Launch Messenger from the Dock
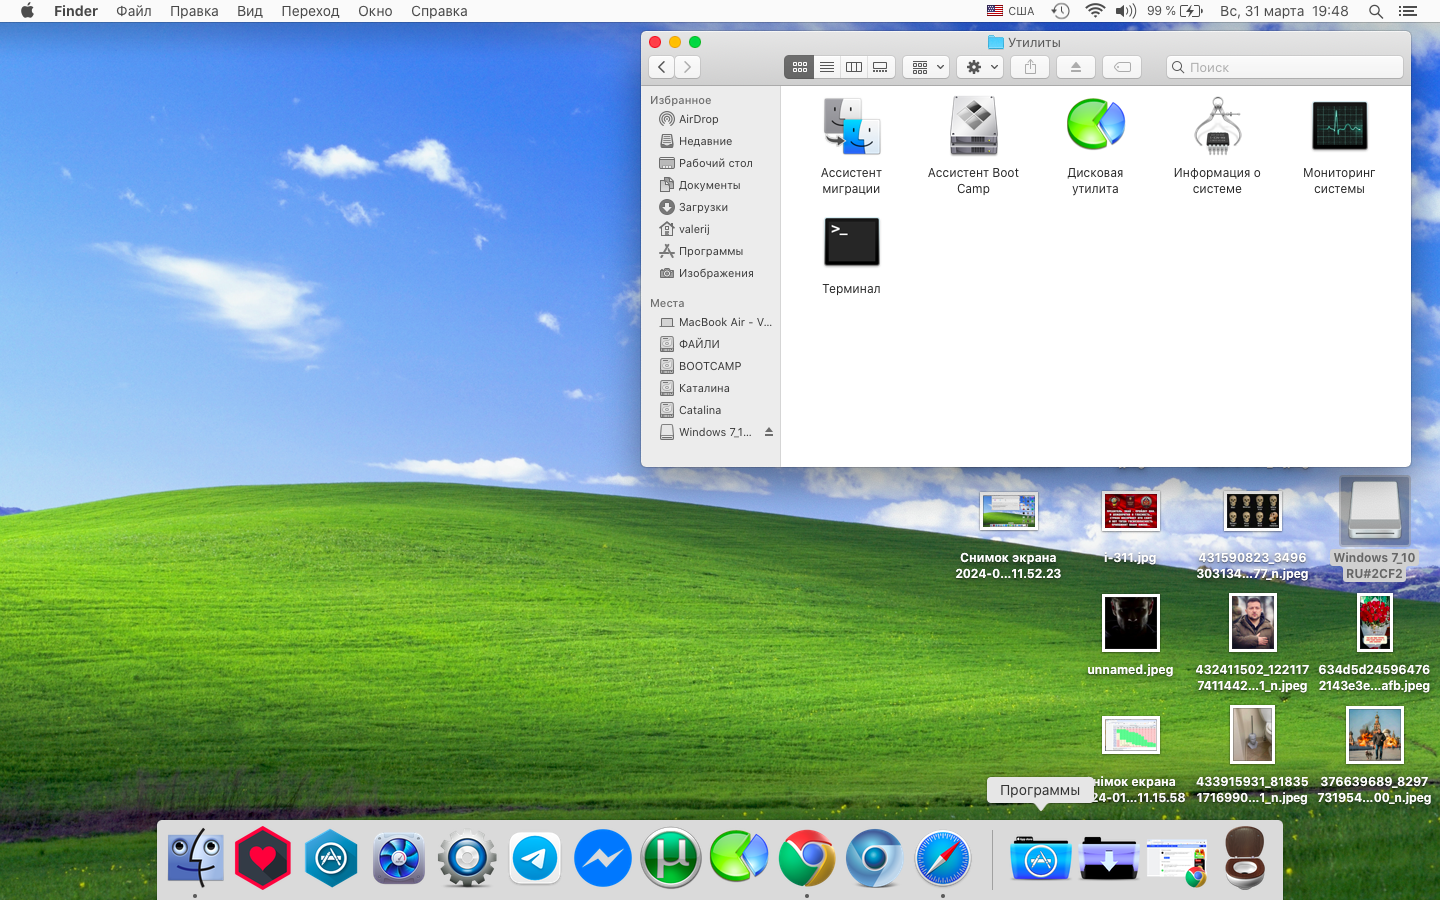This screenshot has width=1440, height=900. (x=603, y=858)
